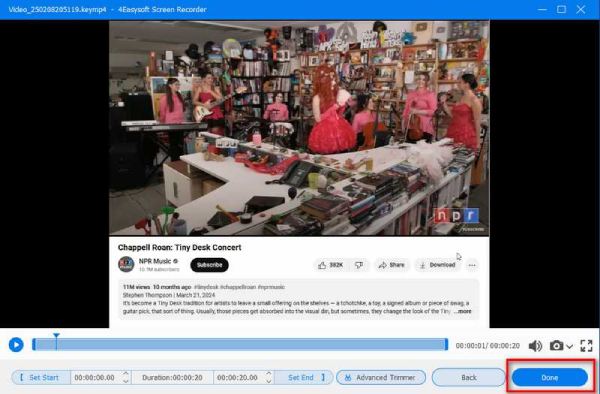Viewport: 600px width, 394px height.
Task: Enter fullscreen preview mode
Action: [x=586, y=345]
